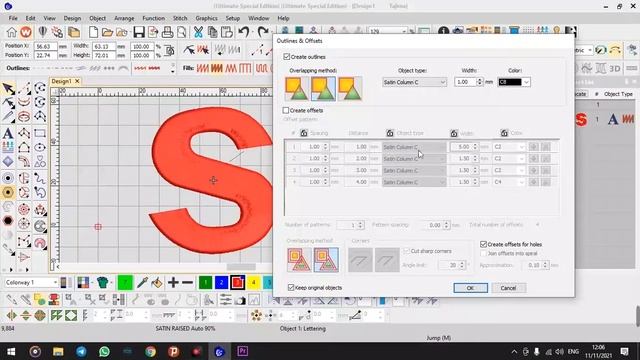The height and width of the screenshot is (360, 640).
Task: Click the Cancel button
Action: pyautogui.click(x=509, y=288)
